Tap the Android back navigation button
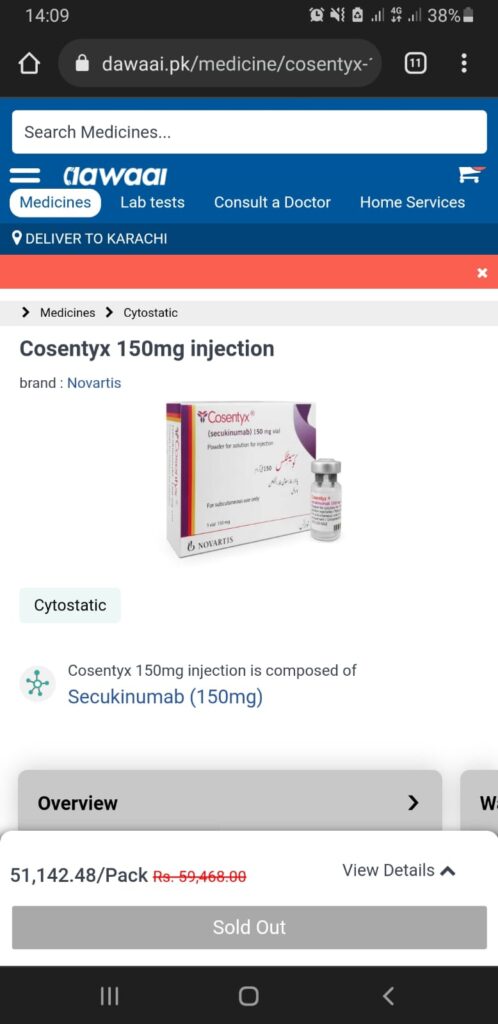Image resolution: width=498 pixels, height=1024 pixels. tap(388, 996)
